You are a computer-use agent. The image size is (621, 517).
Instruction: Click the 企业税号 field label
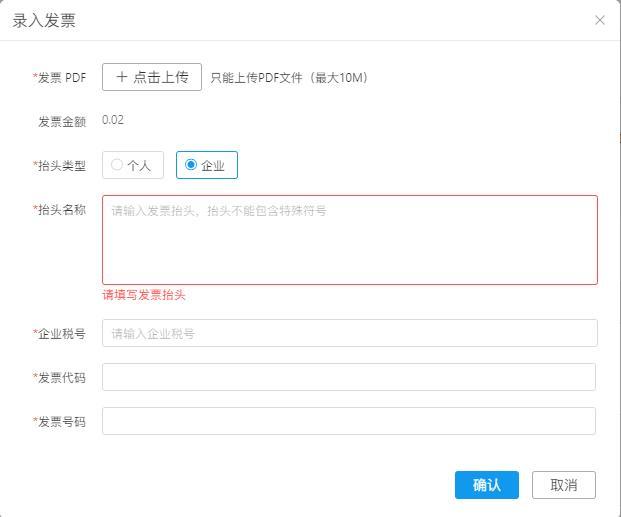tap(61, 333)
